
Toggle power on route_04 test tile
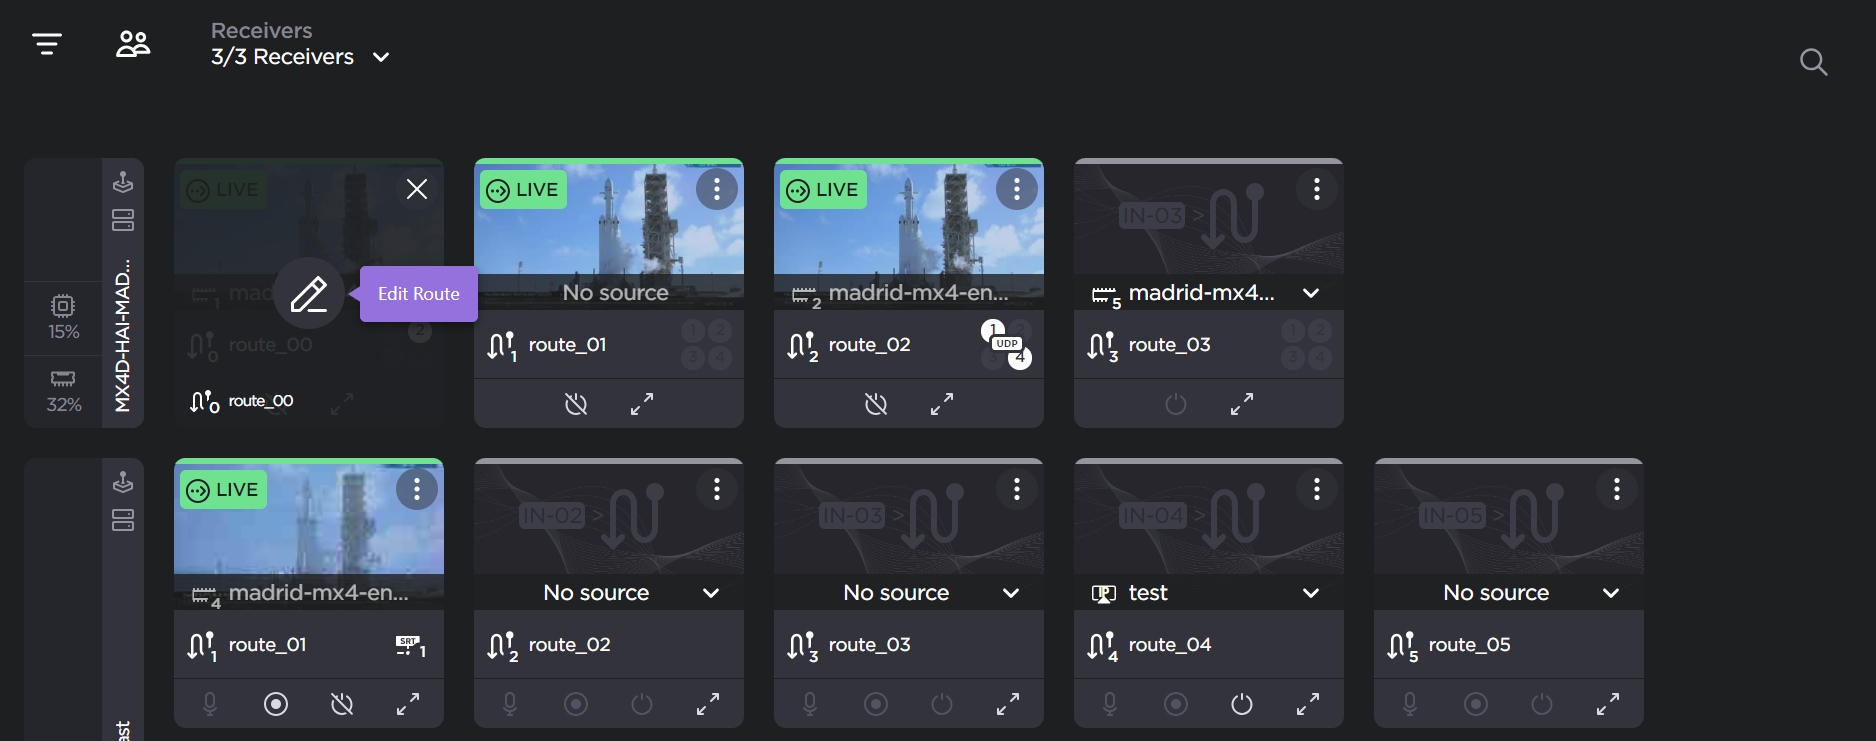(1241, 704)
